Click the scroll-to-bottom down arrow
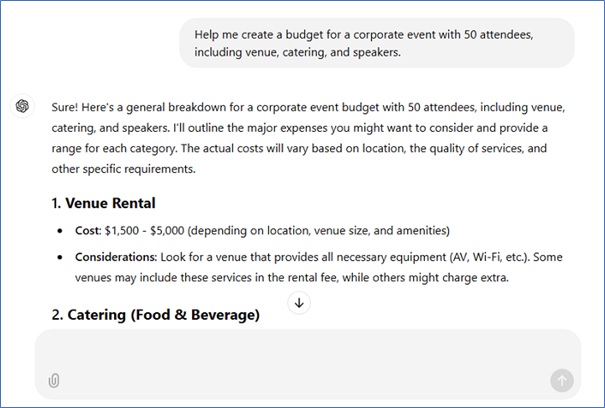 tap(298, 302)
